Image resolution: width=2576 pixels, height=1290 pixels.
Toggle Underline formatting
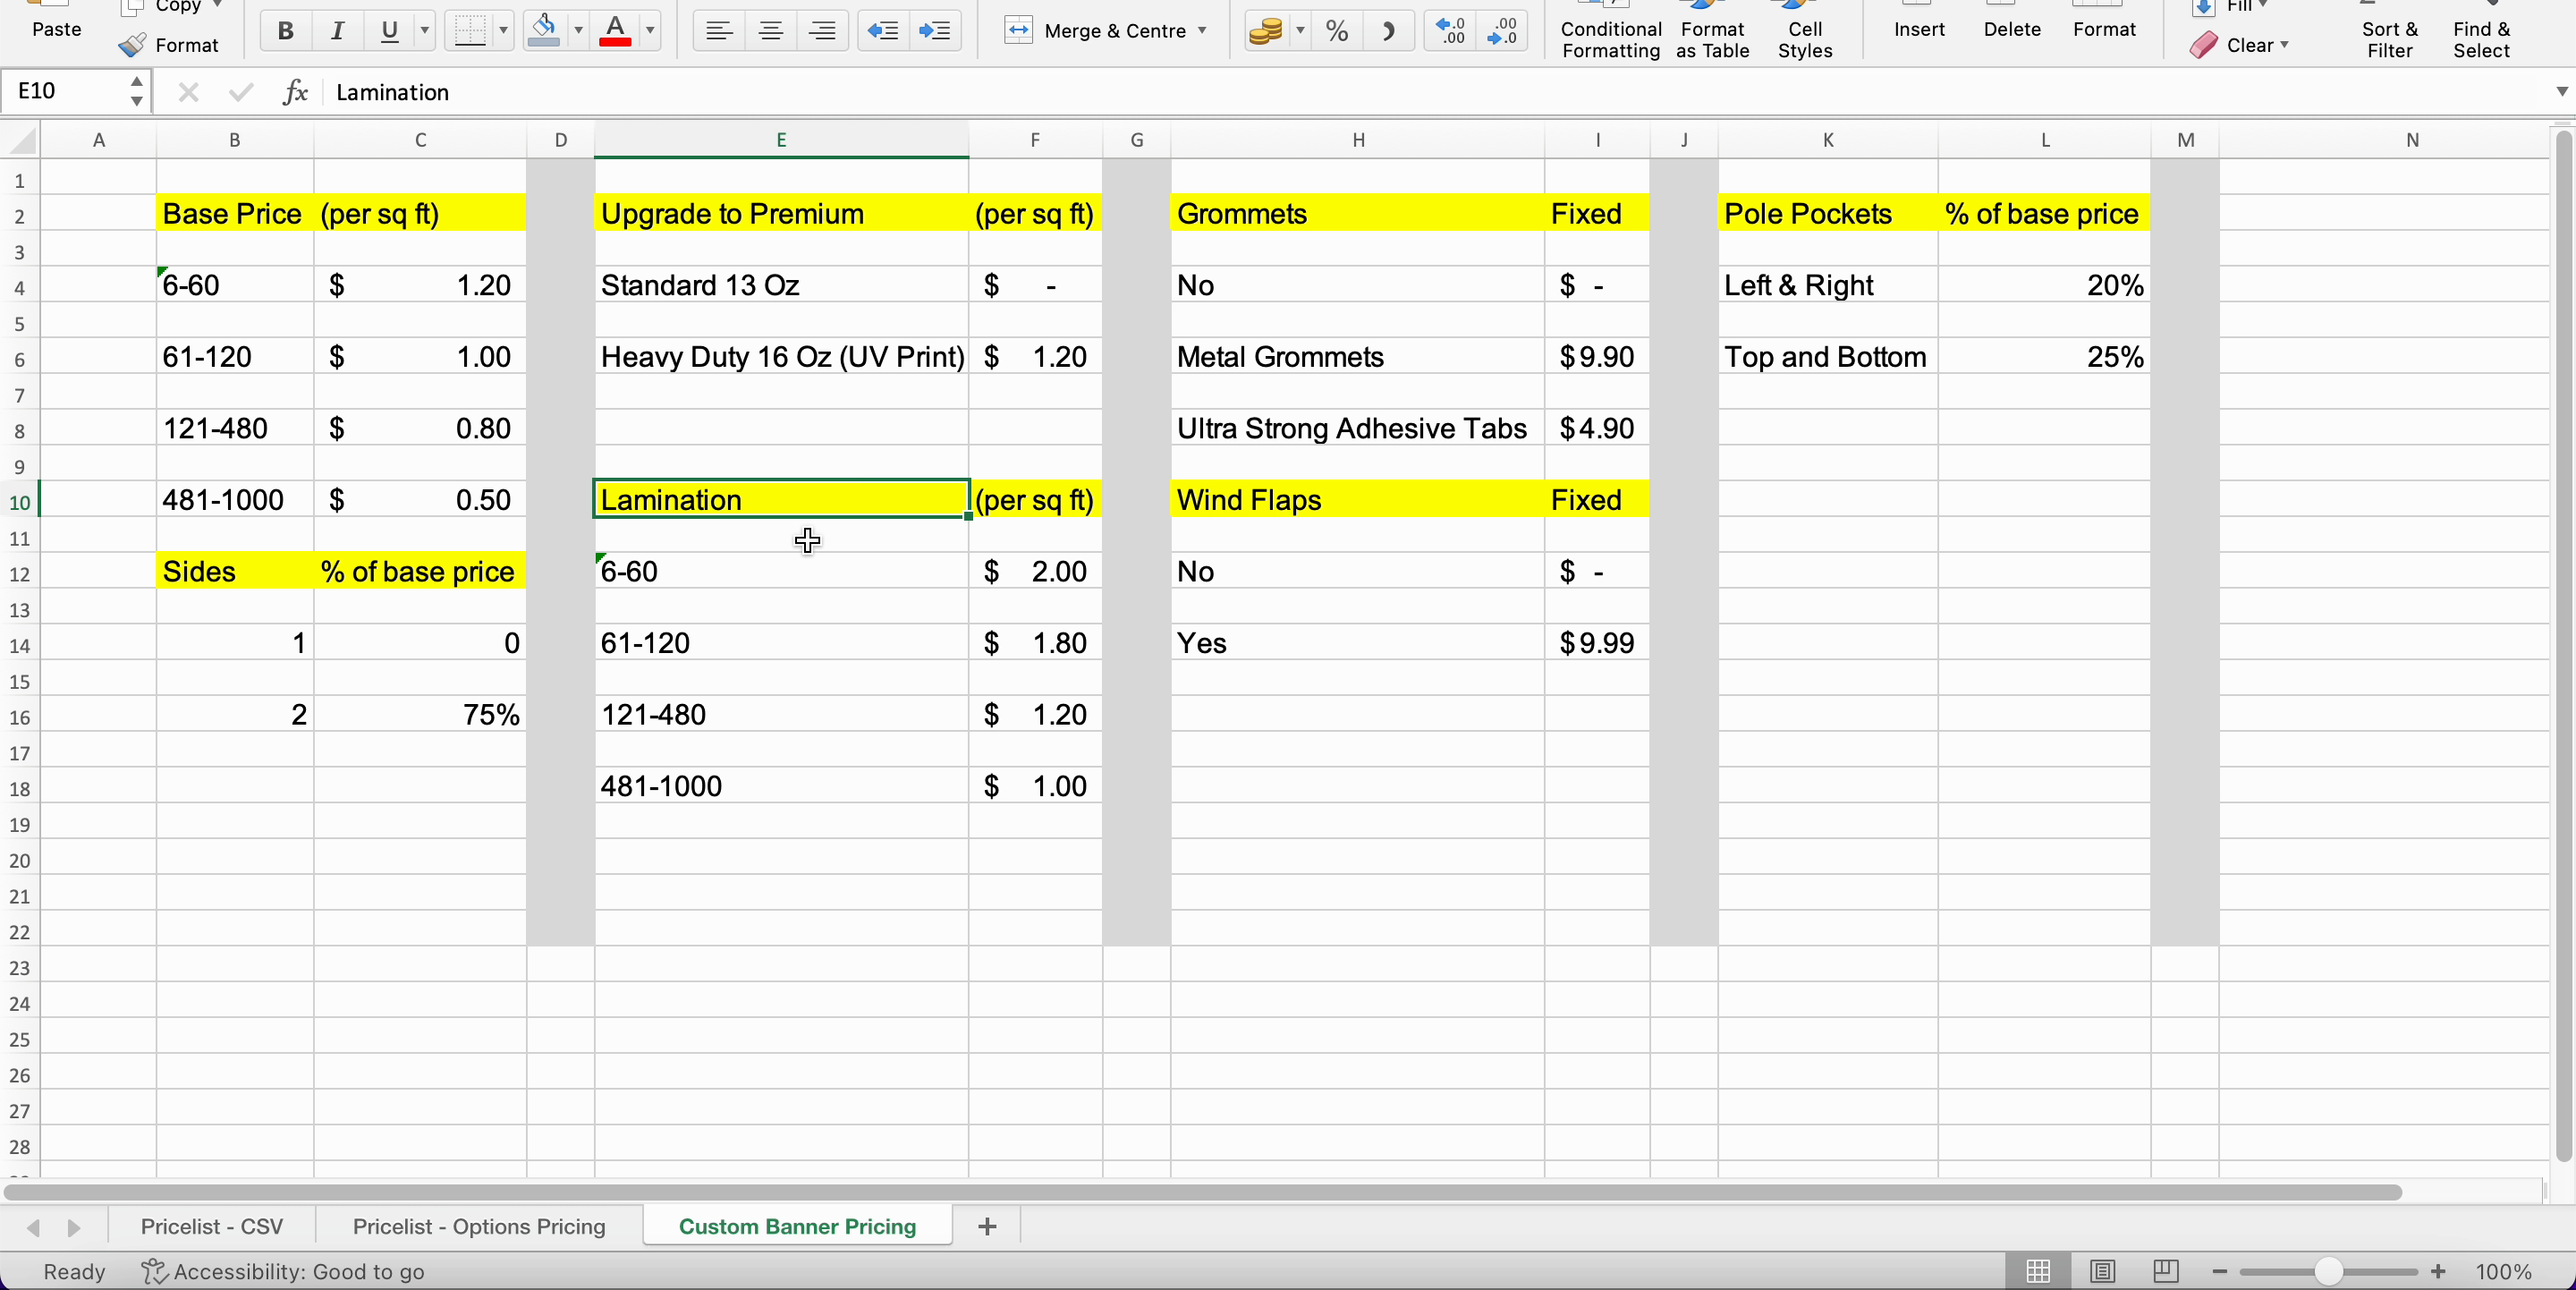389,31
